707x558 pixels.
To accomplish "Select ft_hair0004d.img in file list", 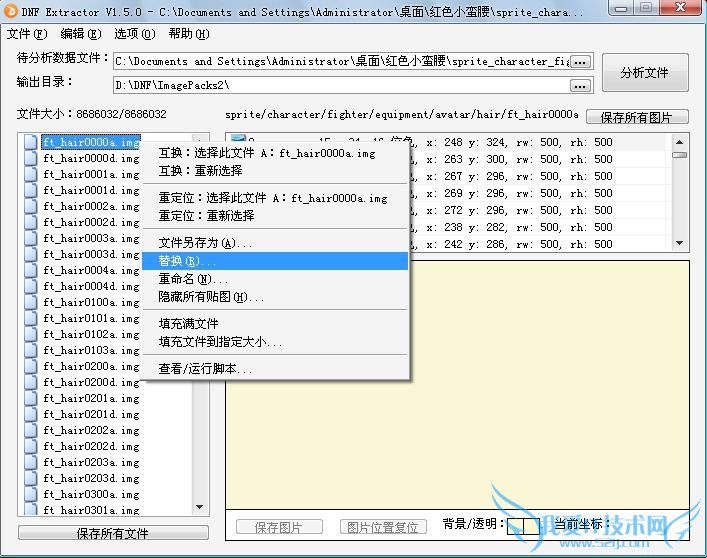I will tap(91, 286).
